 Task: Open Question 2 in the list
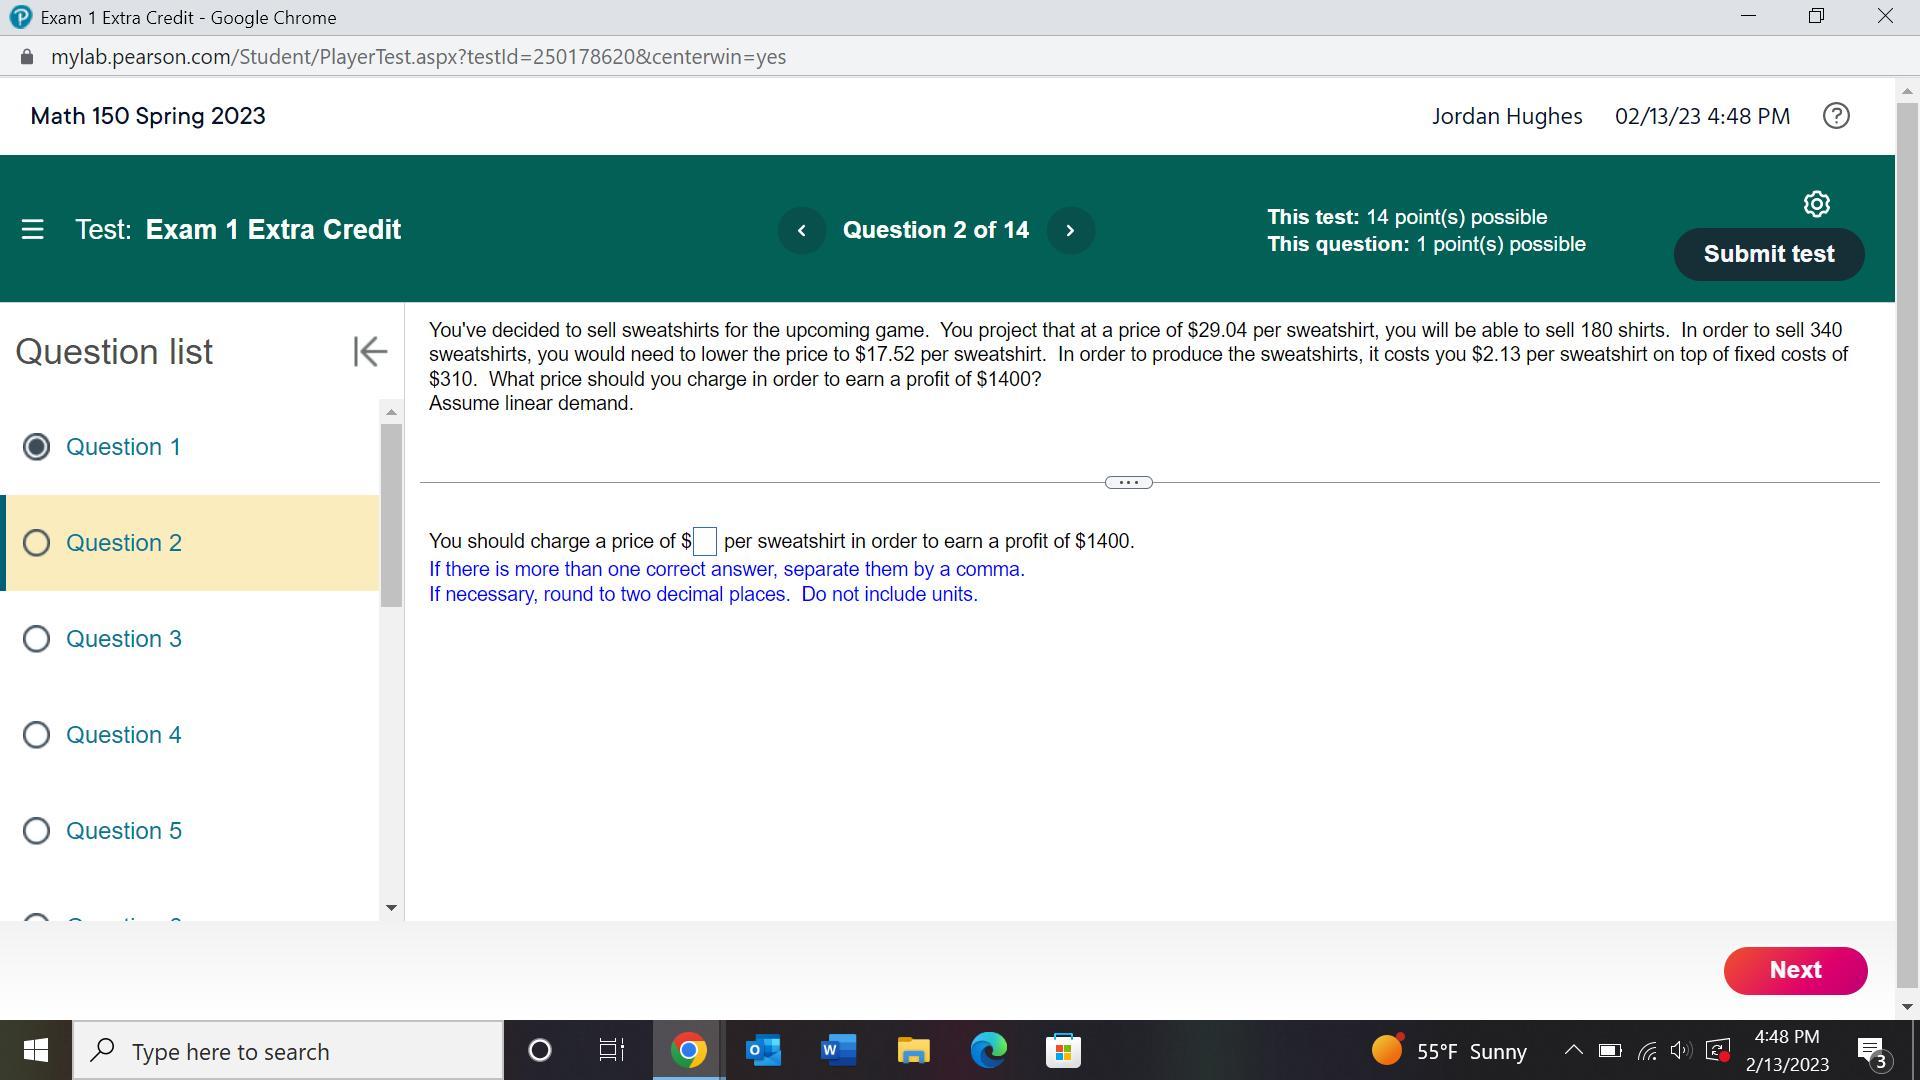coord(124,543)
